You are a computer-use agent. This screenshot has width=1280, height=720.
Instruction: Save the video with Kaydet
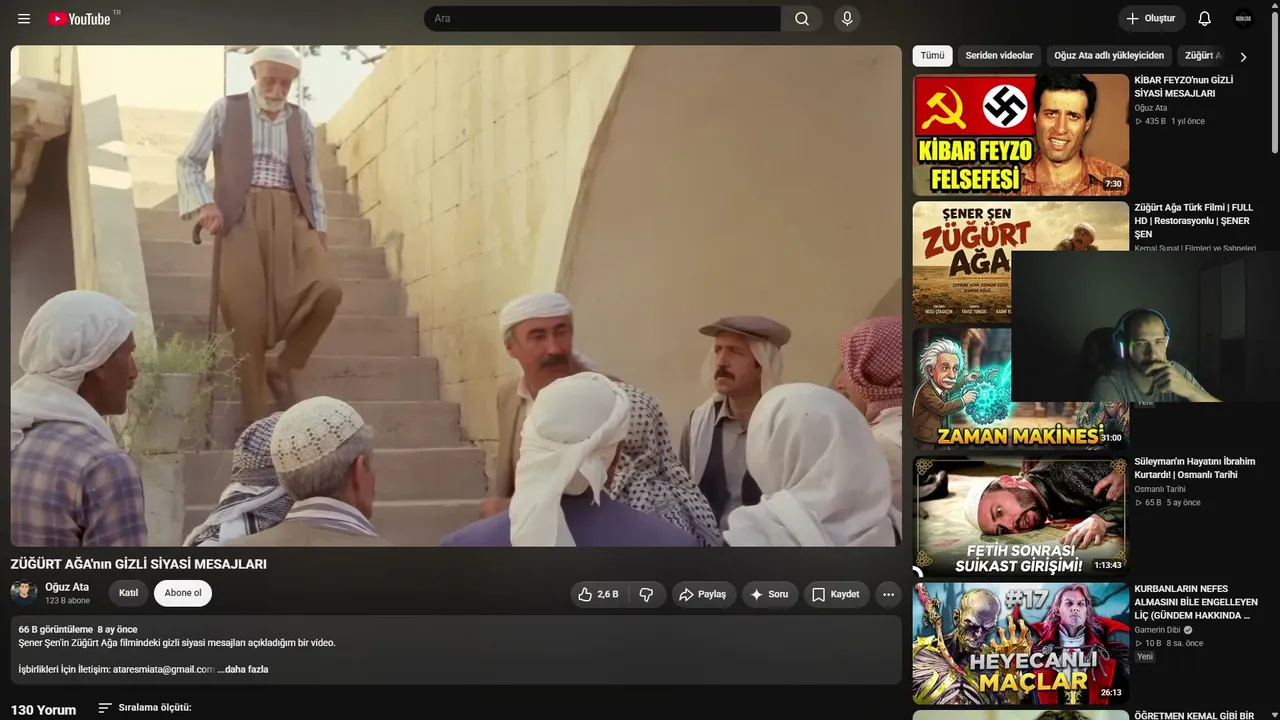tap(836, 594)
